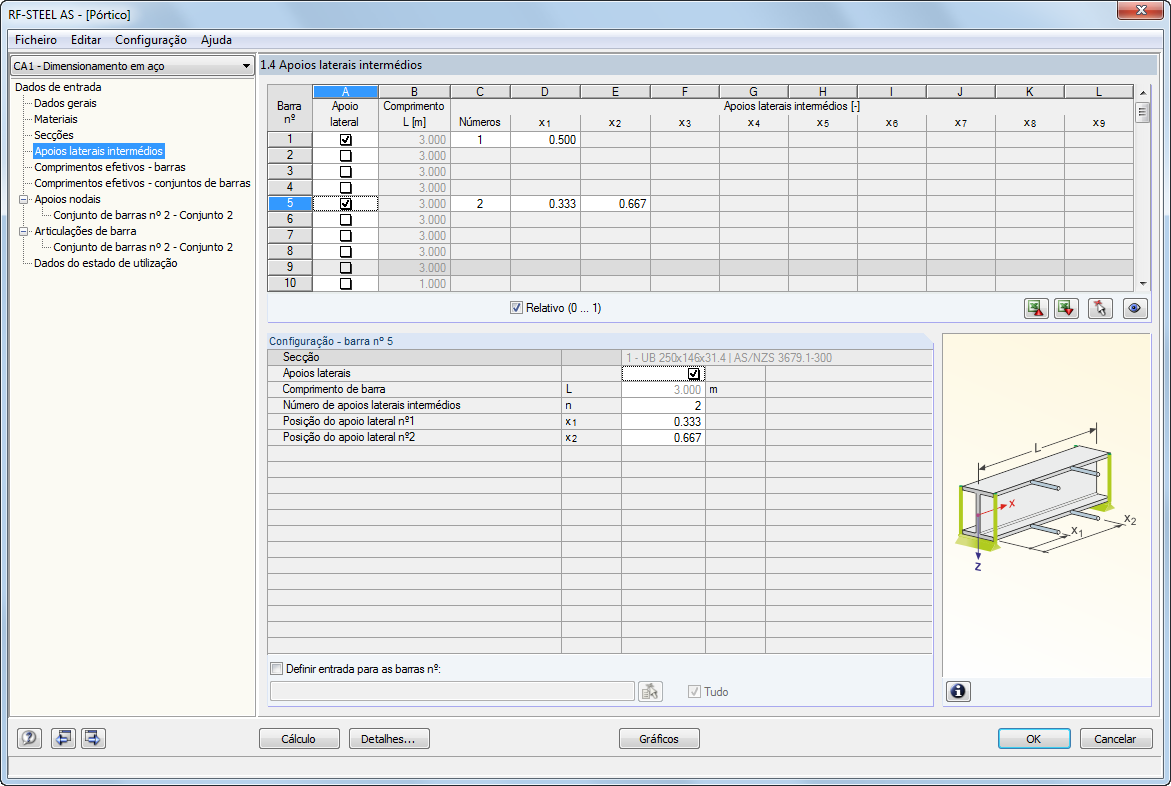Toggle lateral support checkbox for bar 1

(345, 140)
